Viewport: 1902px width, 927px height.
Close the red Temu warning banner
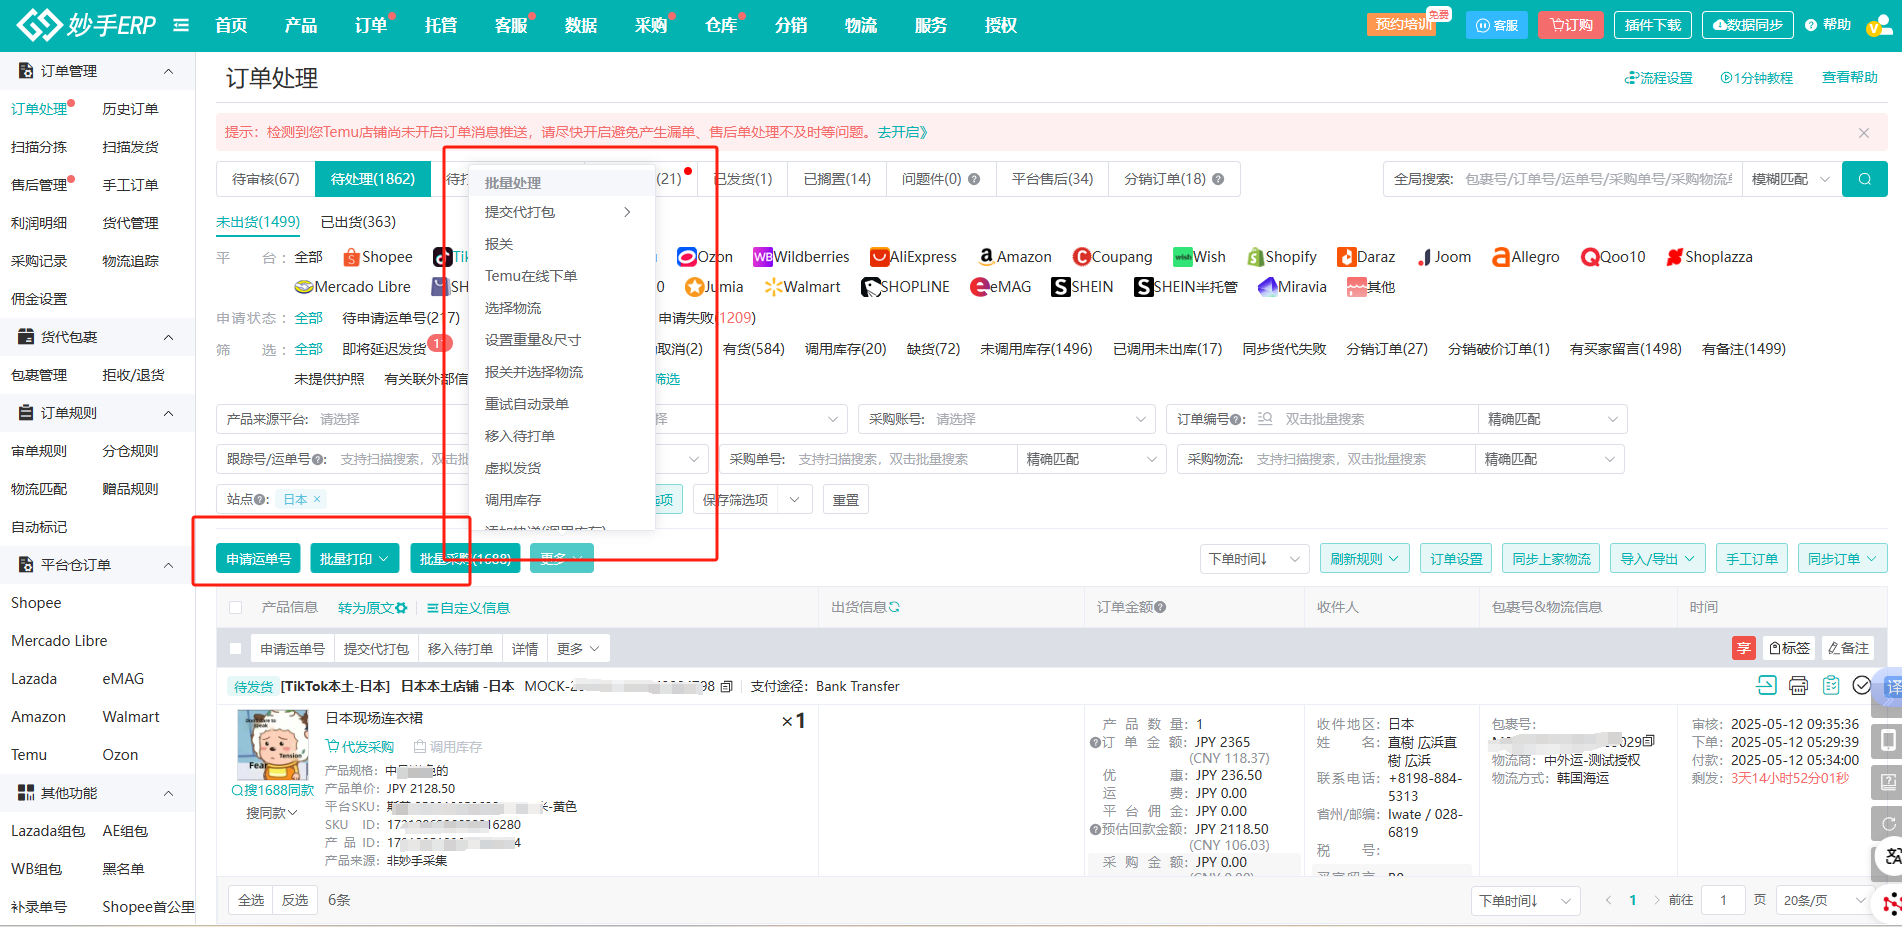point(1863,133)
